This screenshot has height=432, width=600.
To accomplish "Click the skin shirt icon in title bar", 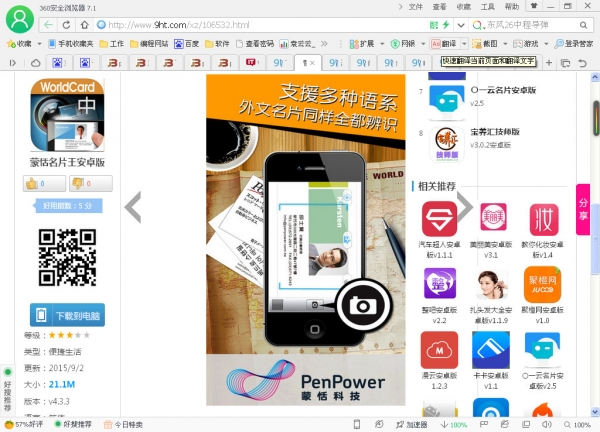I will coord(533,6).
